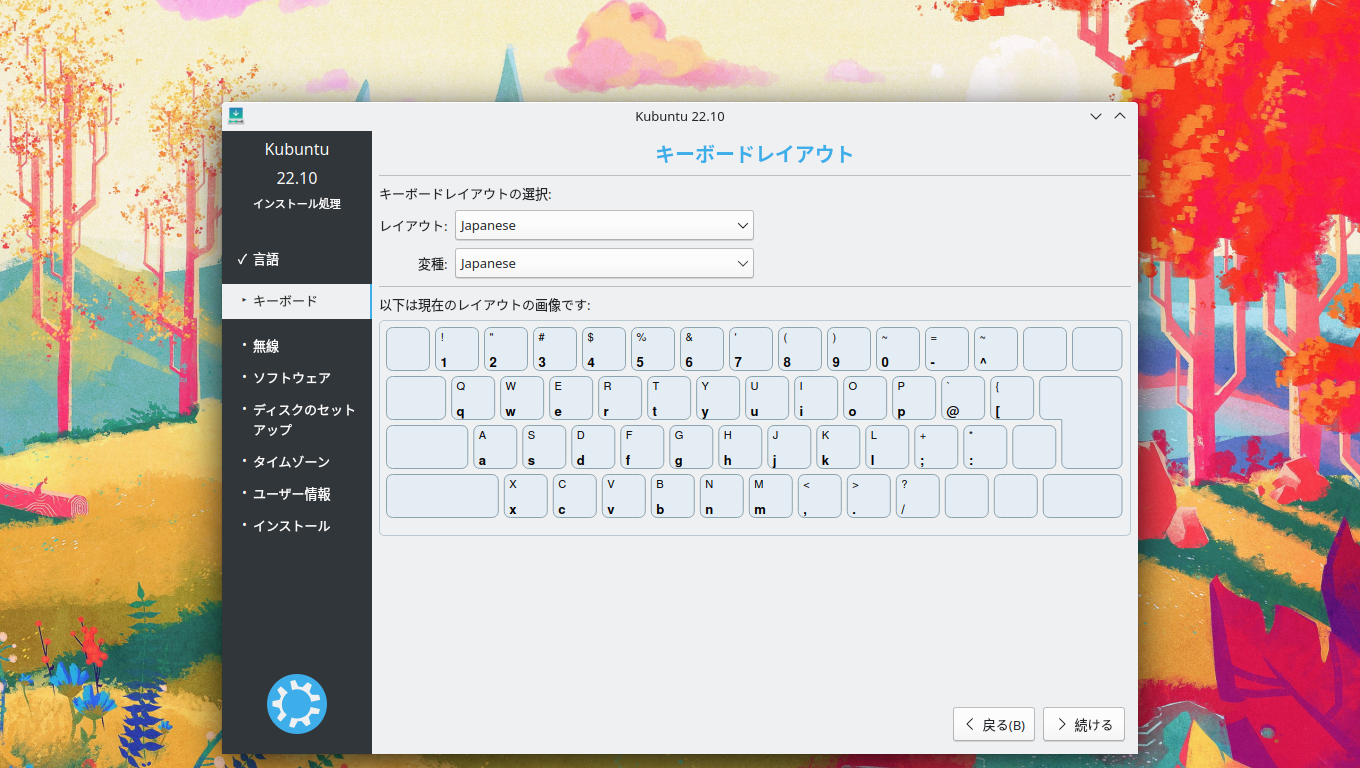Click the S key in keyboard preview
Viewport: 1360px width, 768px height.
(544, 447)
